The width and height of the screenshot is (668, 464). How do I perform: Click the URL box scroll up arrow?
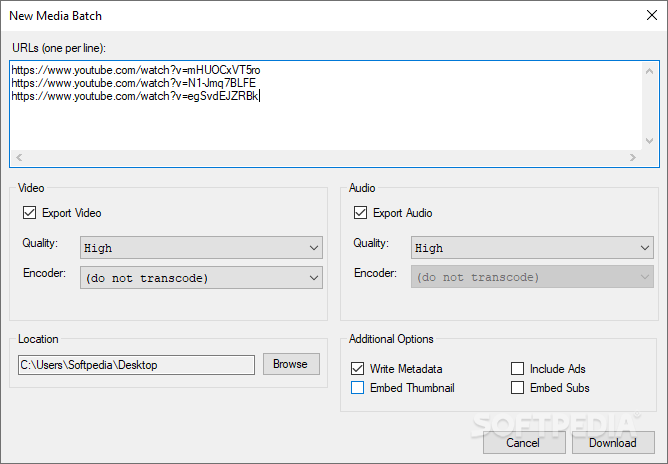649,71
